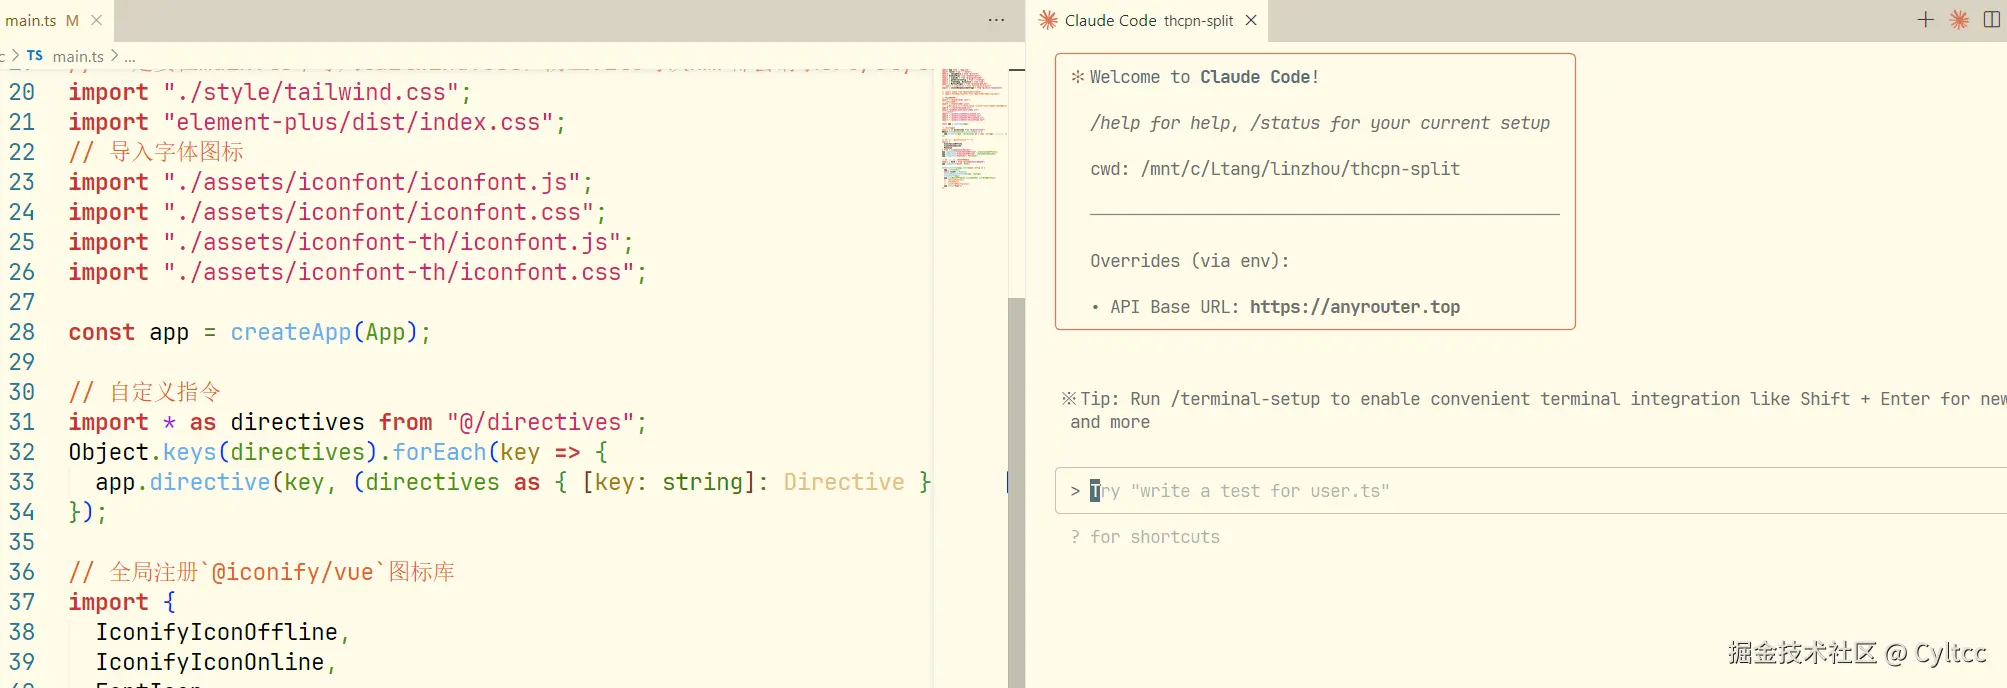2007x688 pixels.
Task: Click line number 28 in the gutter
Action: (x=22, y=332)
